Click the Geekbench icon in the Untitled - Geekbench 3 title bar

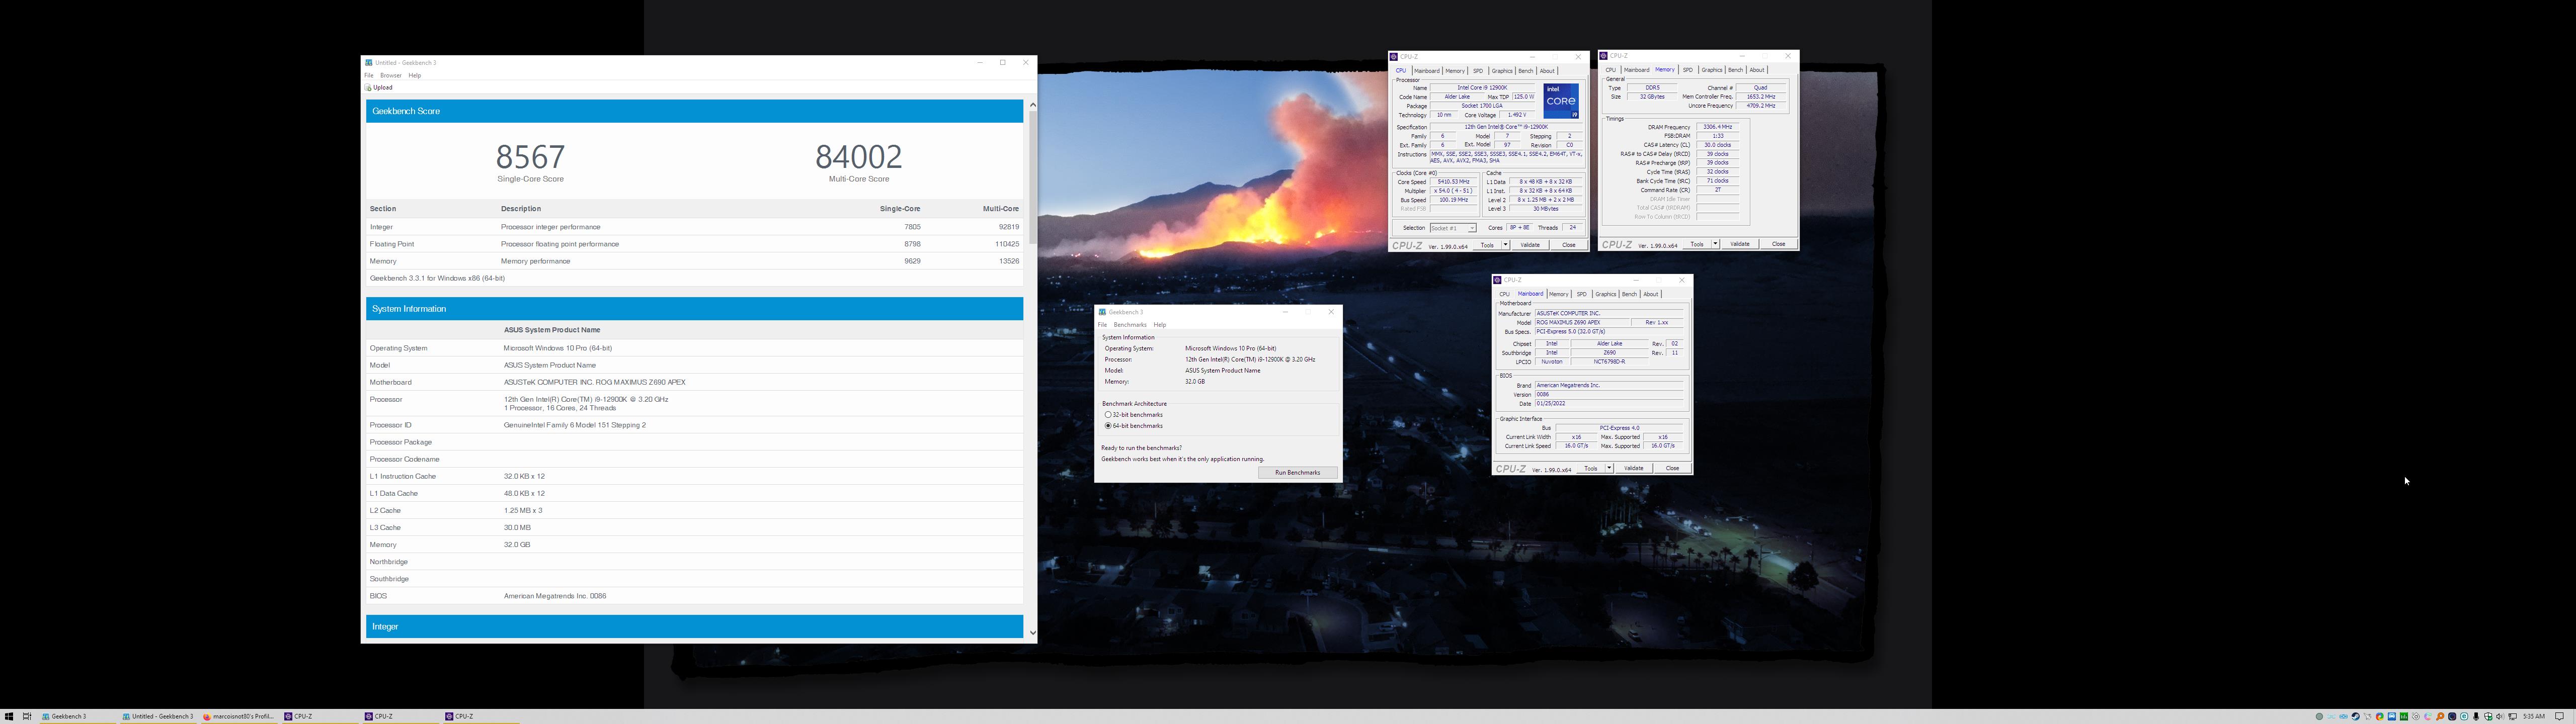click(x=369, y=63)
